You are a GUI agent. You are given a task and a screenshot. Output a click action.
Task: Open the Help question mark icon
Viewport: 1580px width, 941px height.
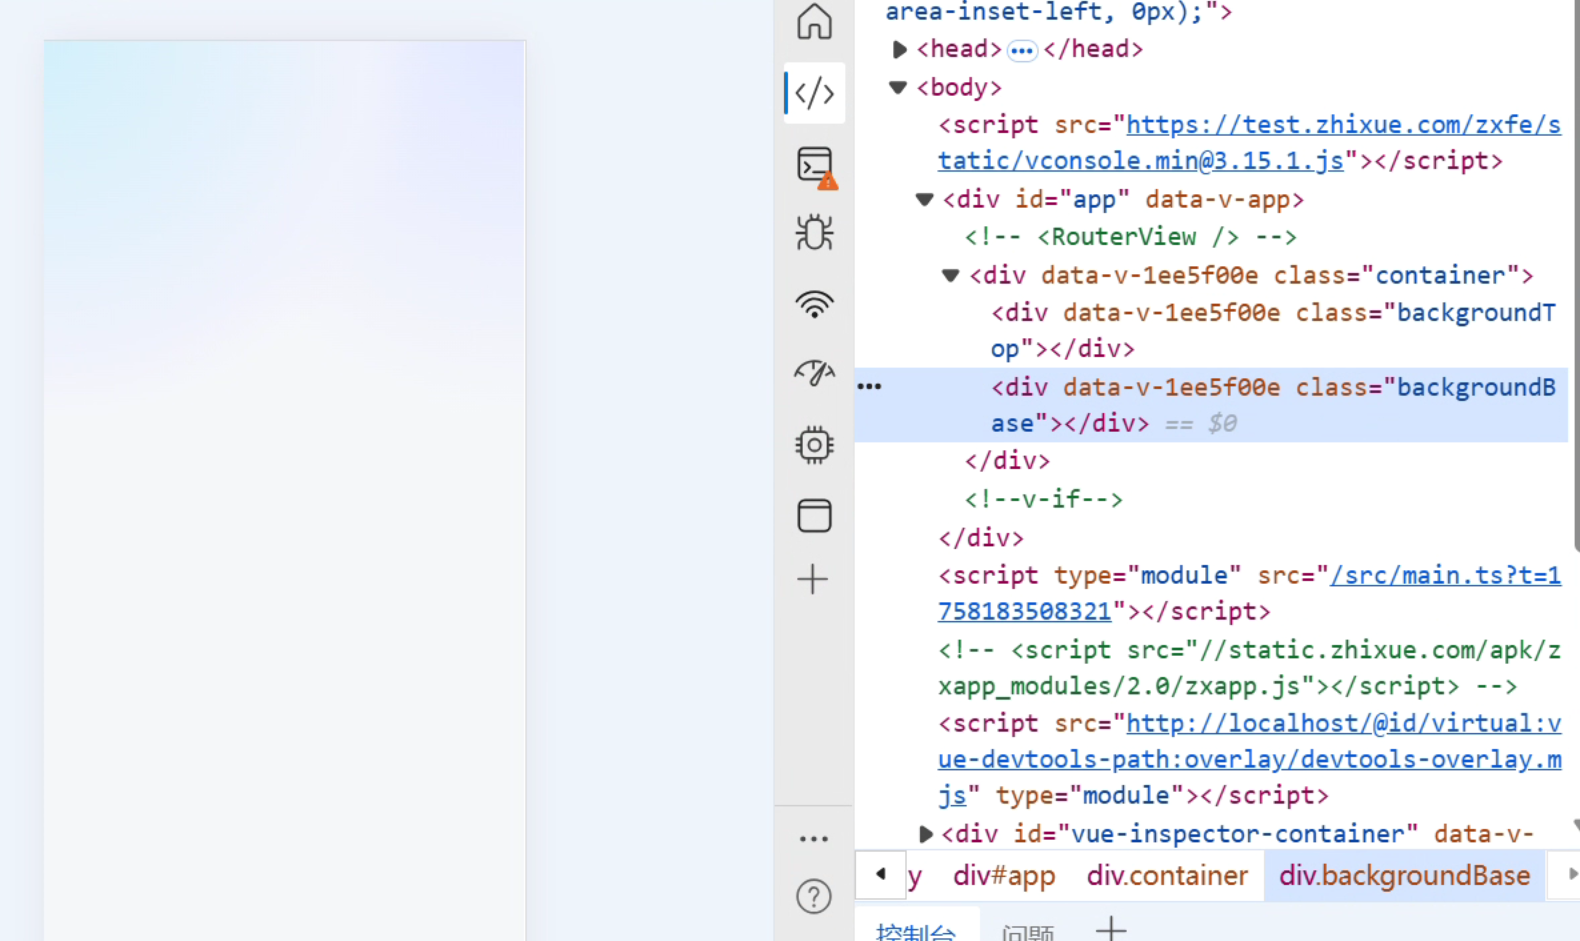pyautogui.click(x=814, y=897)
